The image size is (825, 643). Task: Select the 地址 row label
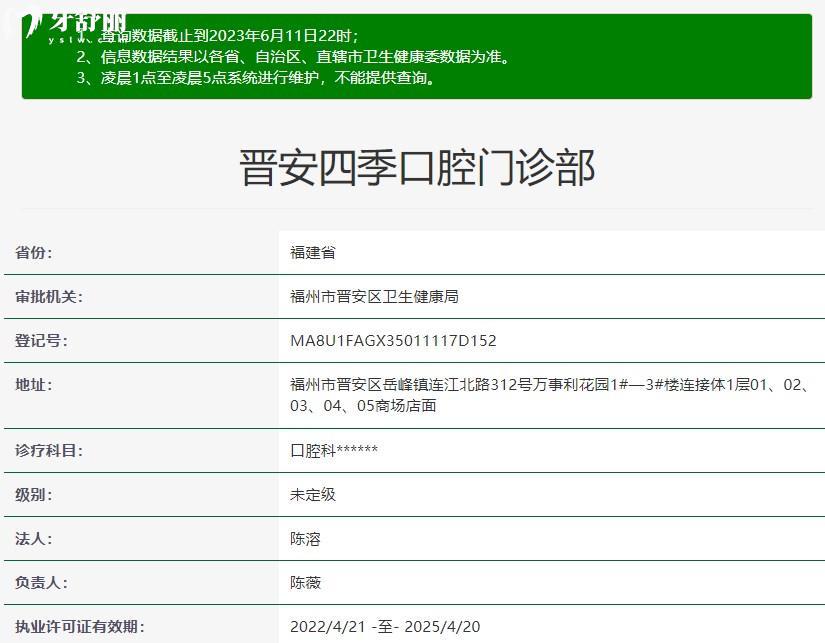[34, 385]
